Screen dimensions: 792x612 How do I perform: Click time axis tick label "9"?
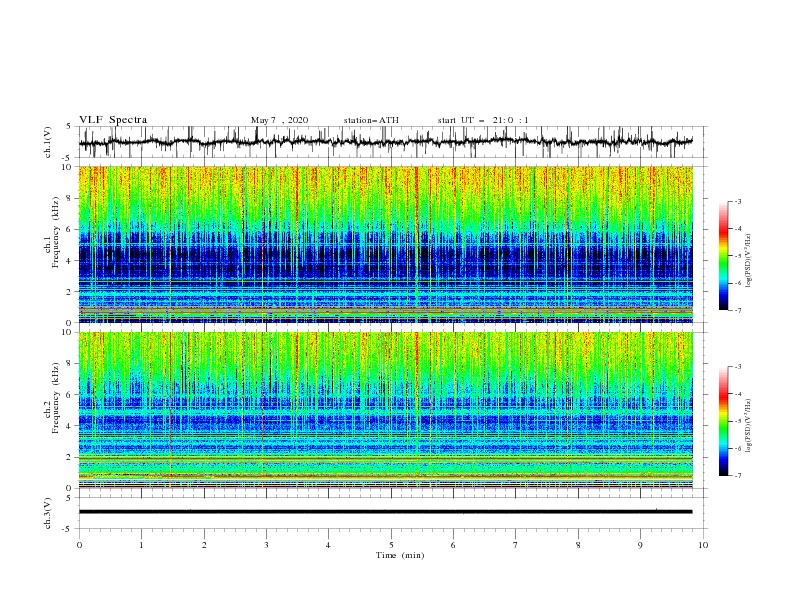640,545
